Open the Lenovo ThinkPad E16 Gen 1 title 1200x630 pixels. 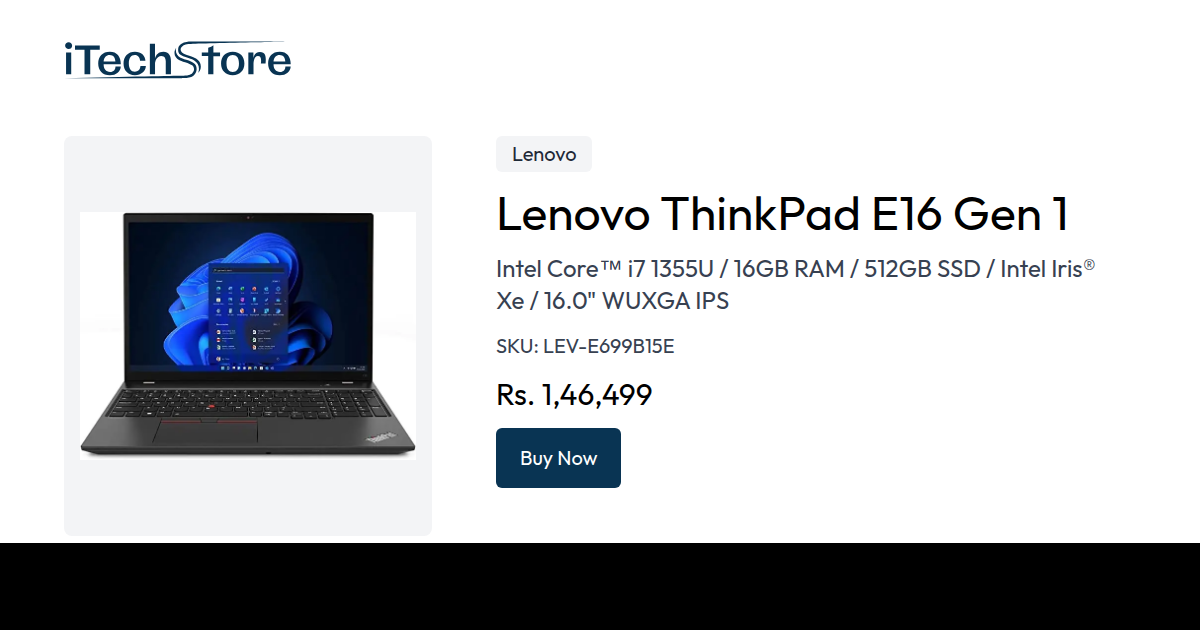point(783,214)
